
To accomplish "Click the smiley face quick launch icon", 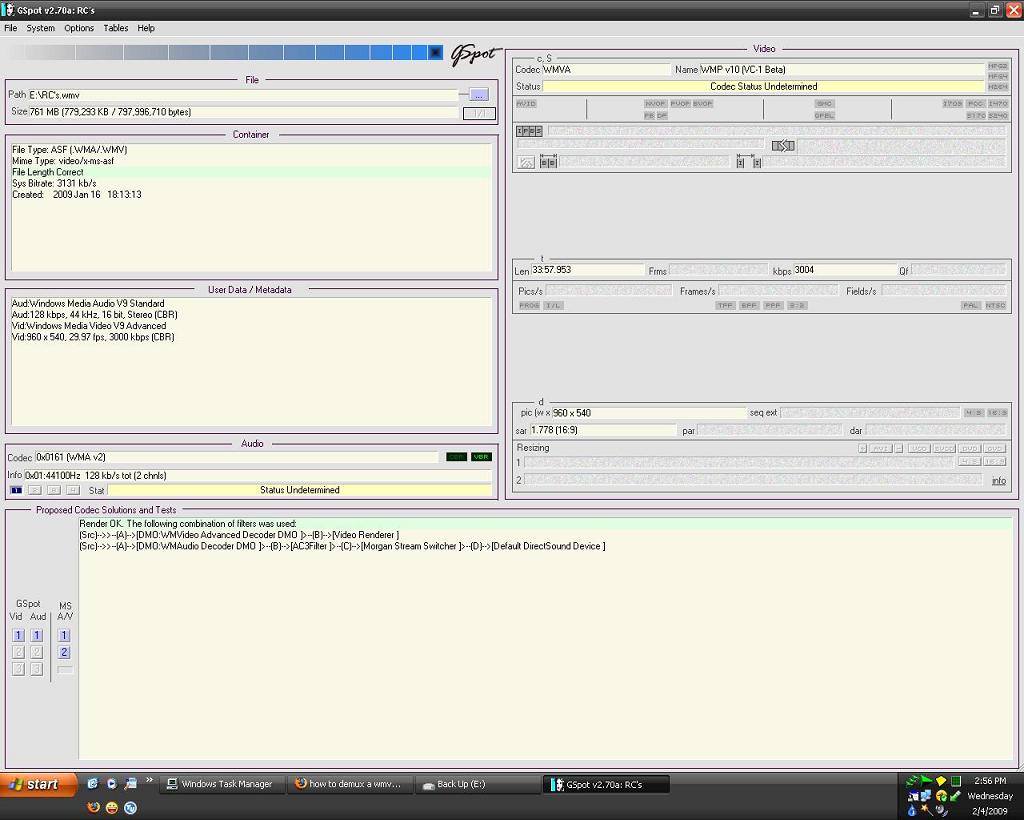I will [112, 808].
